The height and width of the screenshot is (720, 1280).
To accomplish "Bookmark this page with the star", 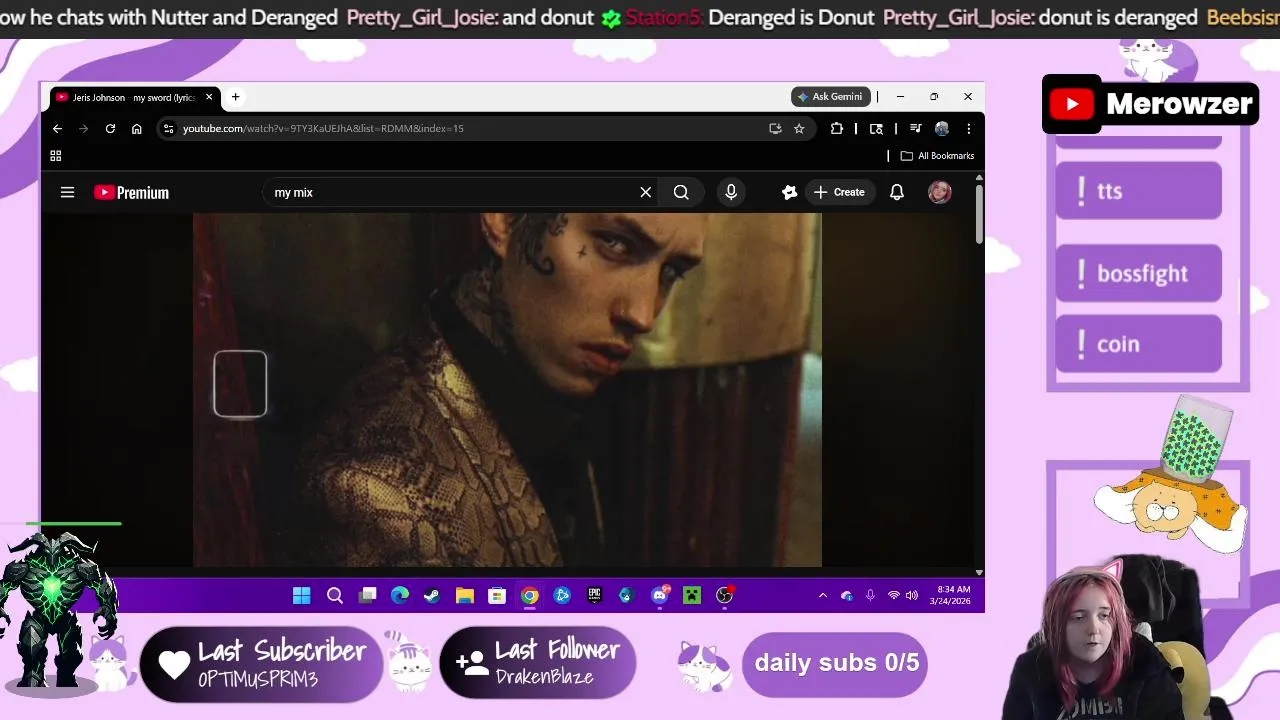I will tap(799, 128).
